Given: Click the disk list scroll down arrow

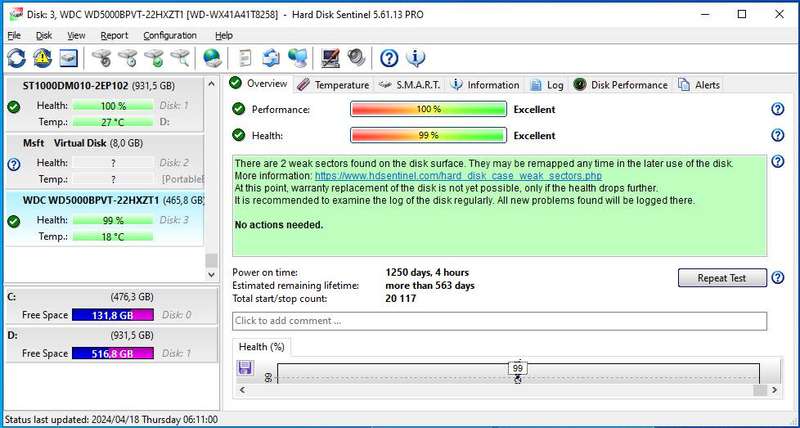Looking at the screenshot, I should click(212, 274).
